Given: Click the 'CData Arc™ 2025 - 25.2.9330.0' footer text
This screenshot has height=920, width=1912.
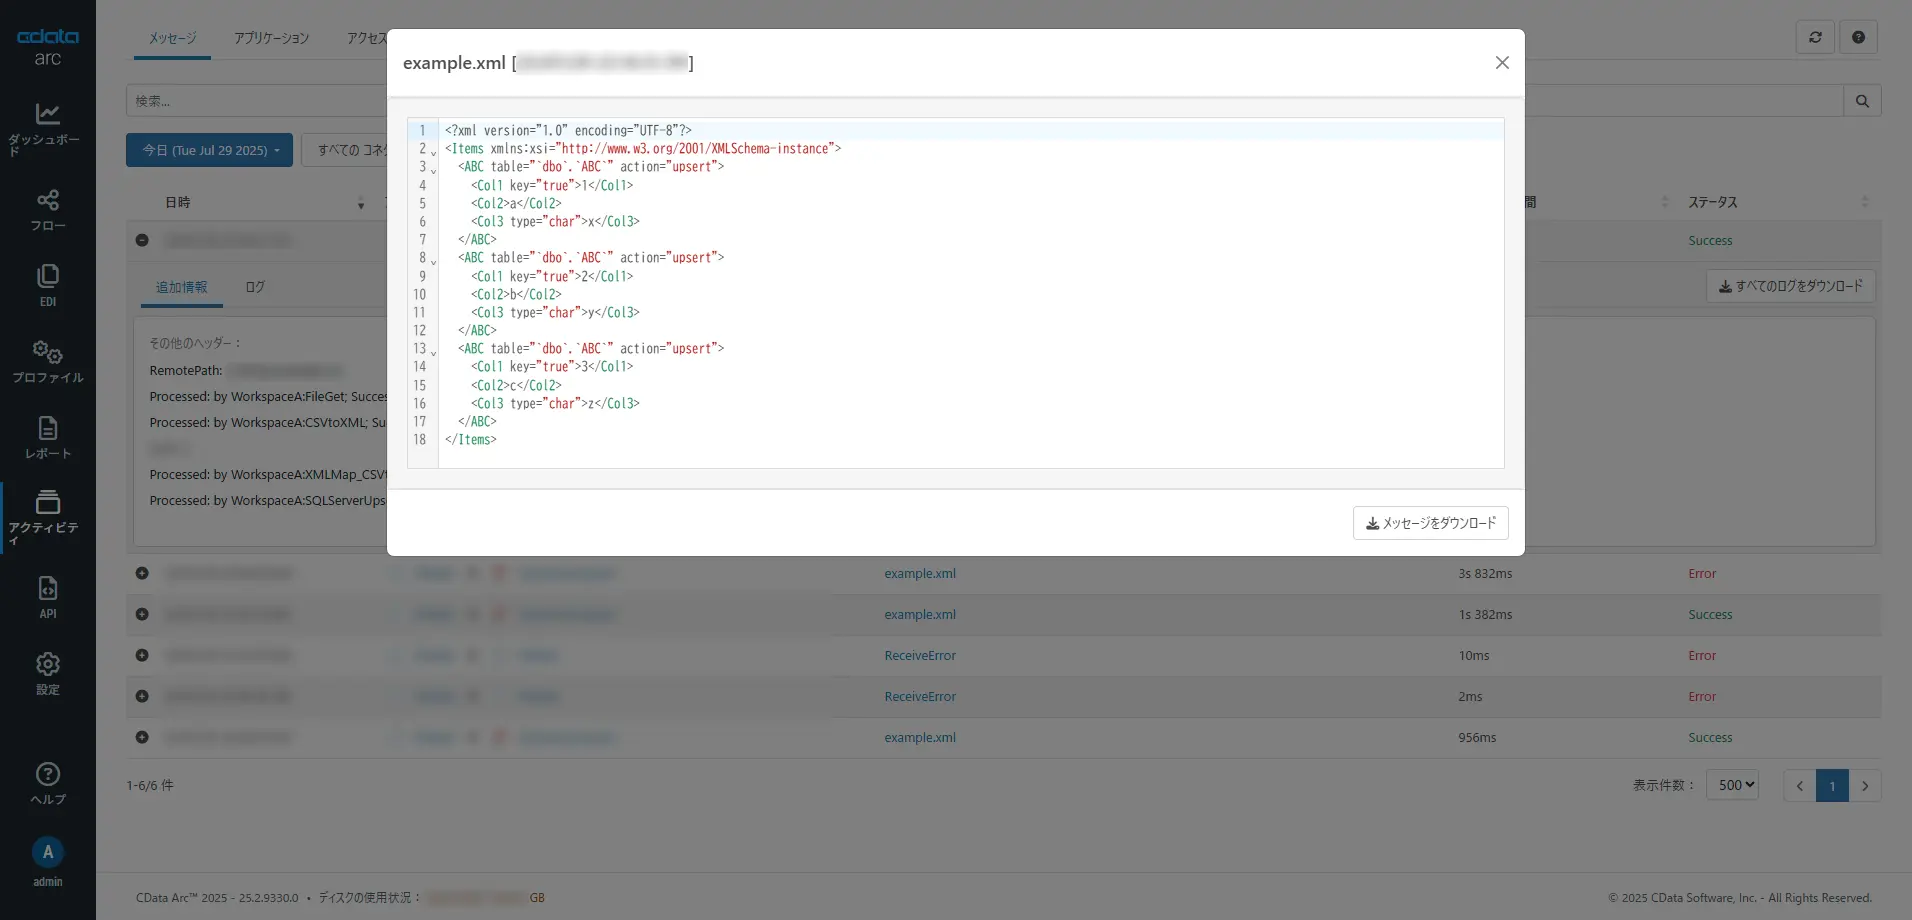Looking at the screenshot, I should pos(217,898).
